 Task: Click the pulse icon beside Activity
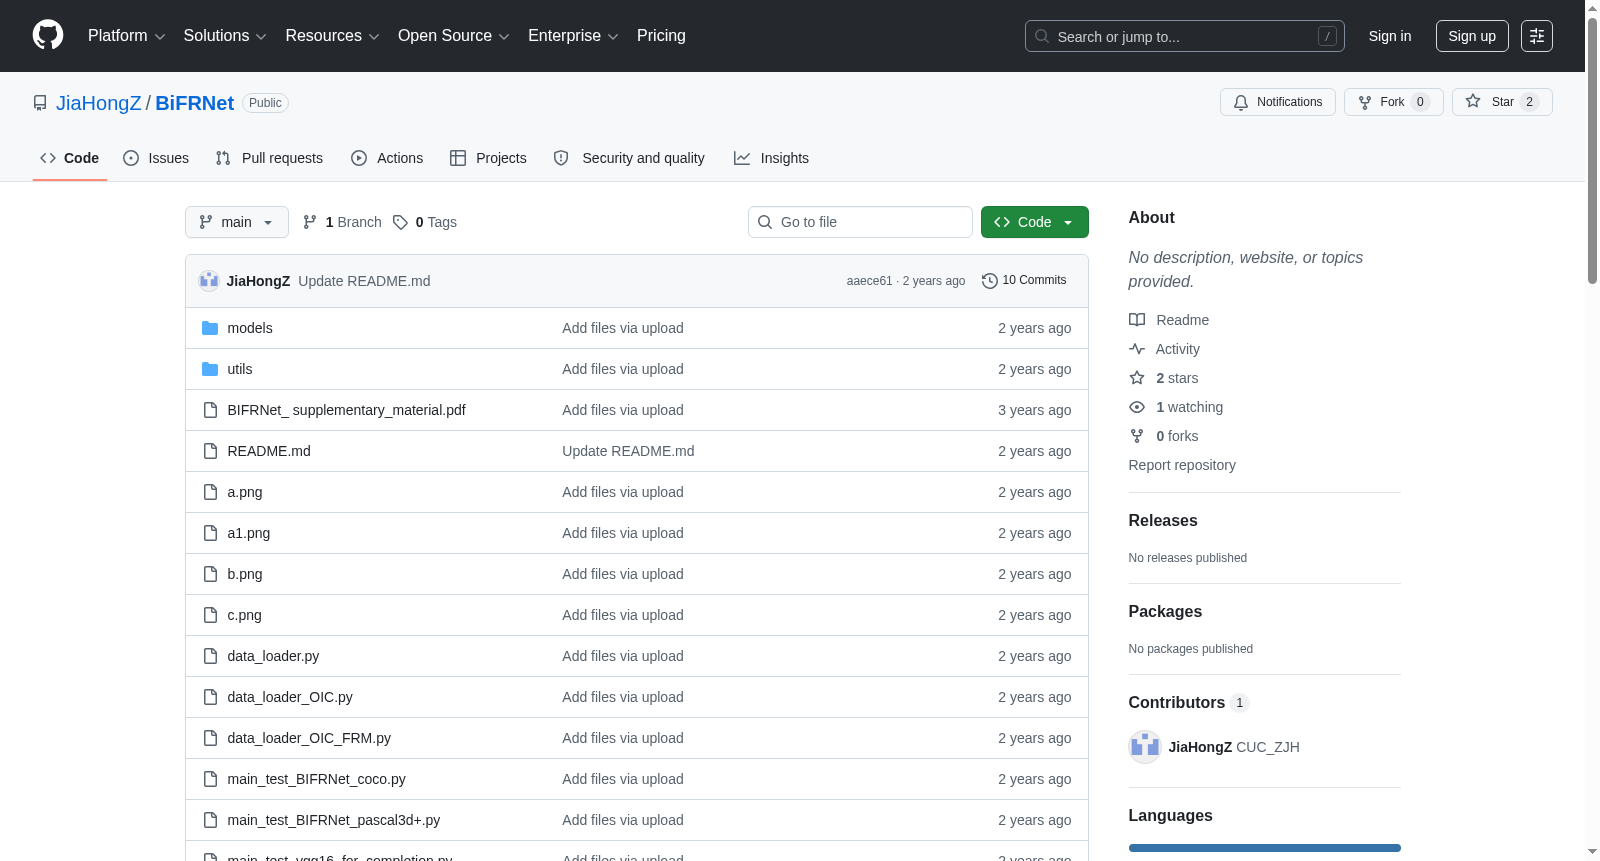1137,349
